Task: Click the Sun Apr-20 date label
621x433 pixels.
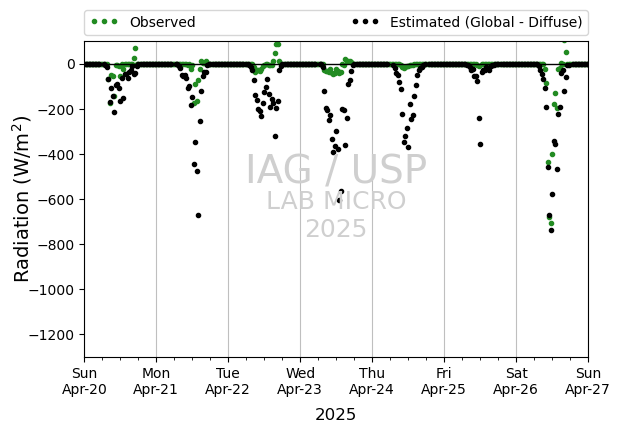Action: point(84,381)
